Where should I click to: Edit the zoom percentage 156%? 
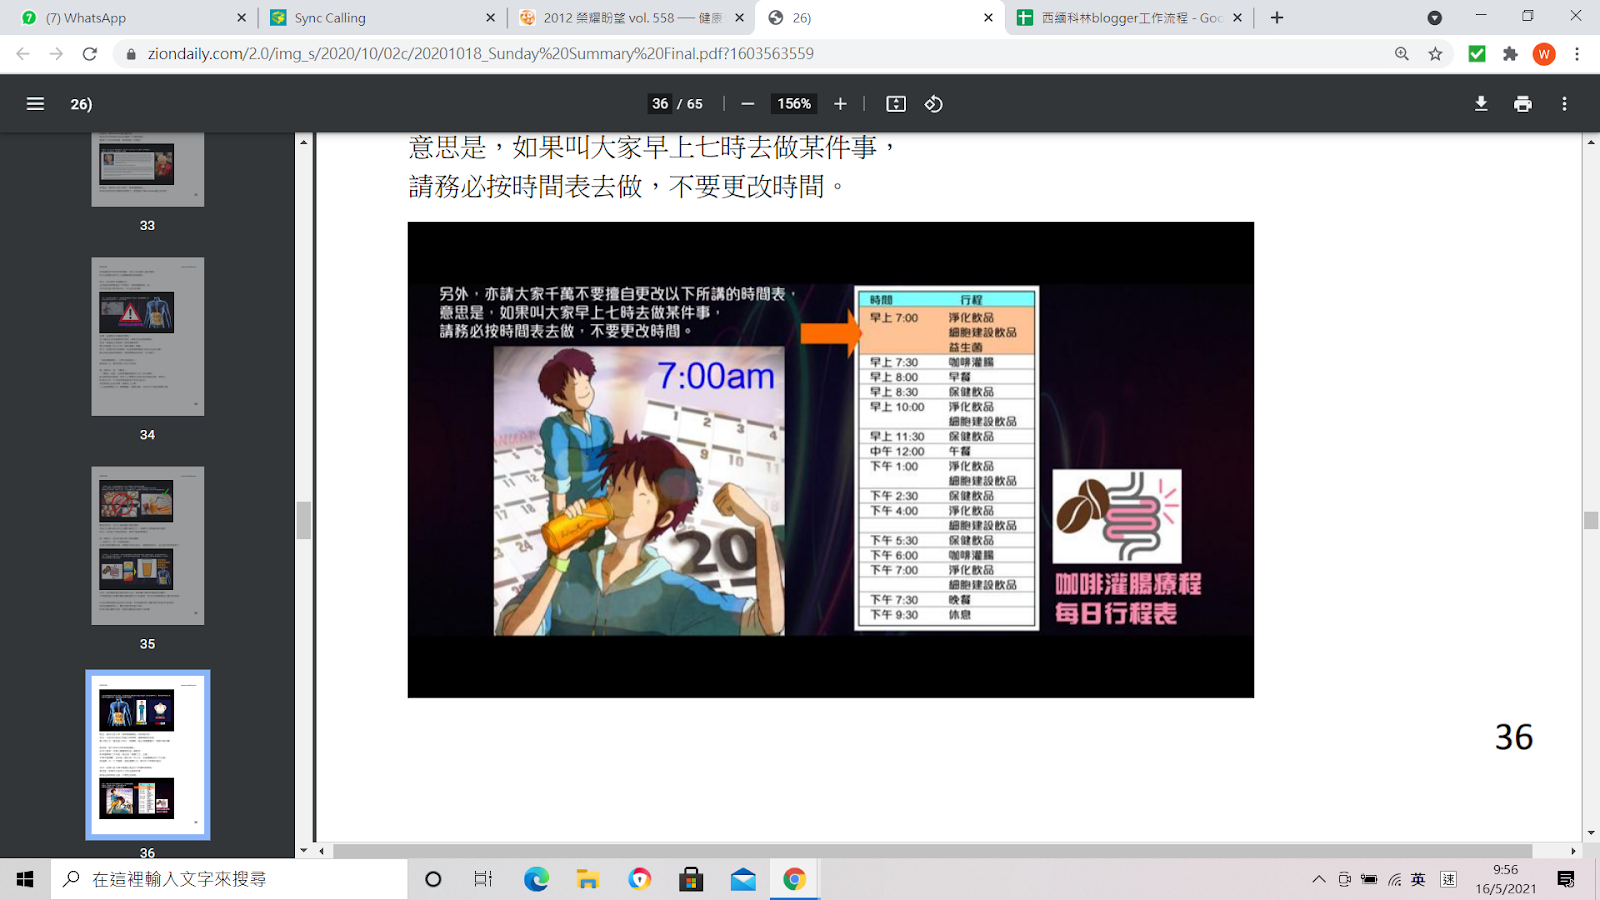pos(794,104)
